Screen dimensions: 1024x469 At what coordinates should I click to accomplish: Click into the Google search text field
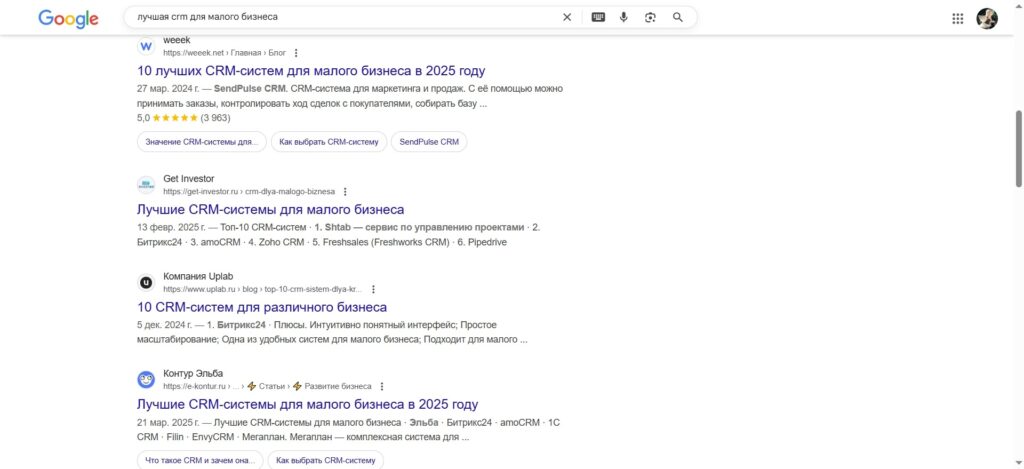(340, 17)
